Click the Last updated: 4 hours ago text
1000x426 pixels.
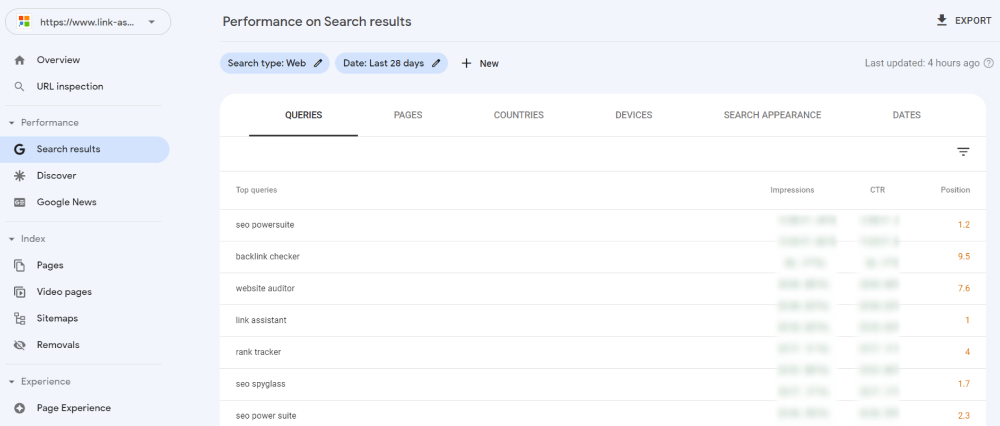(922, 63)
